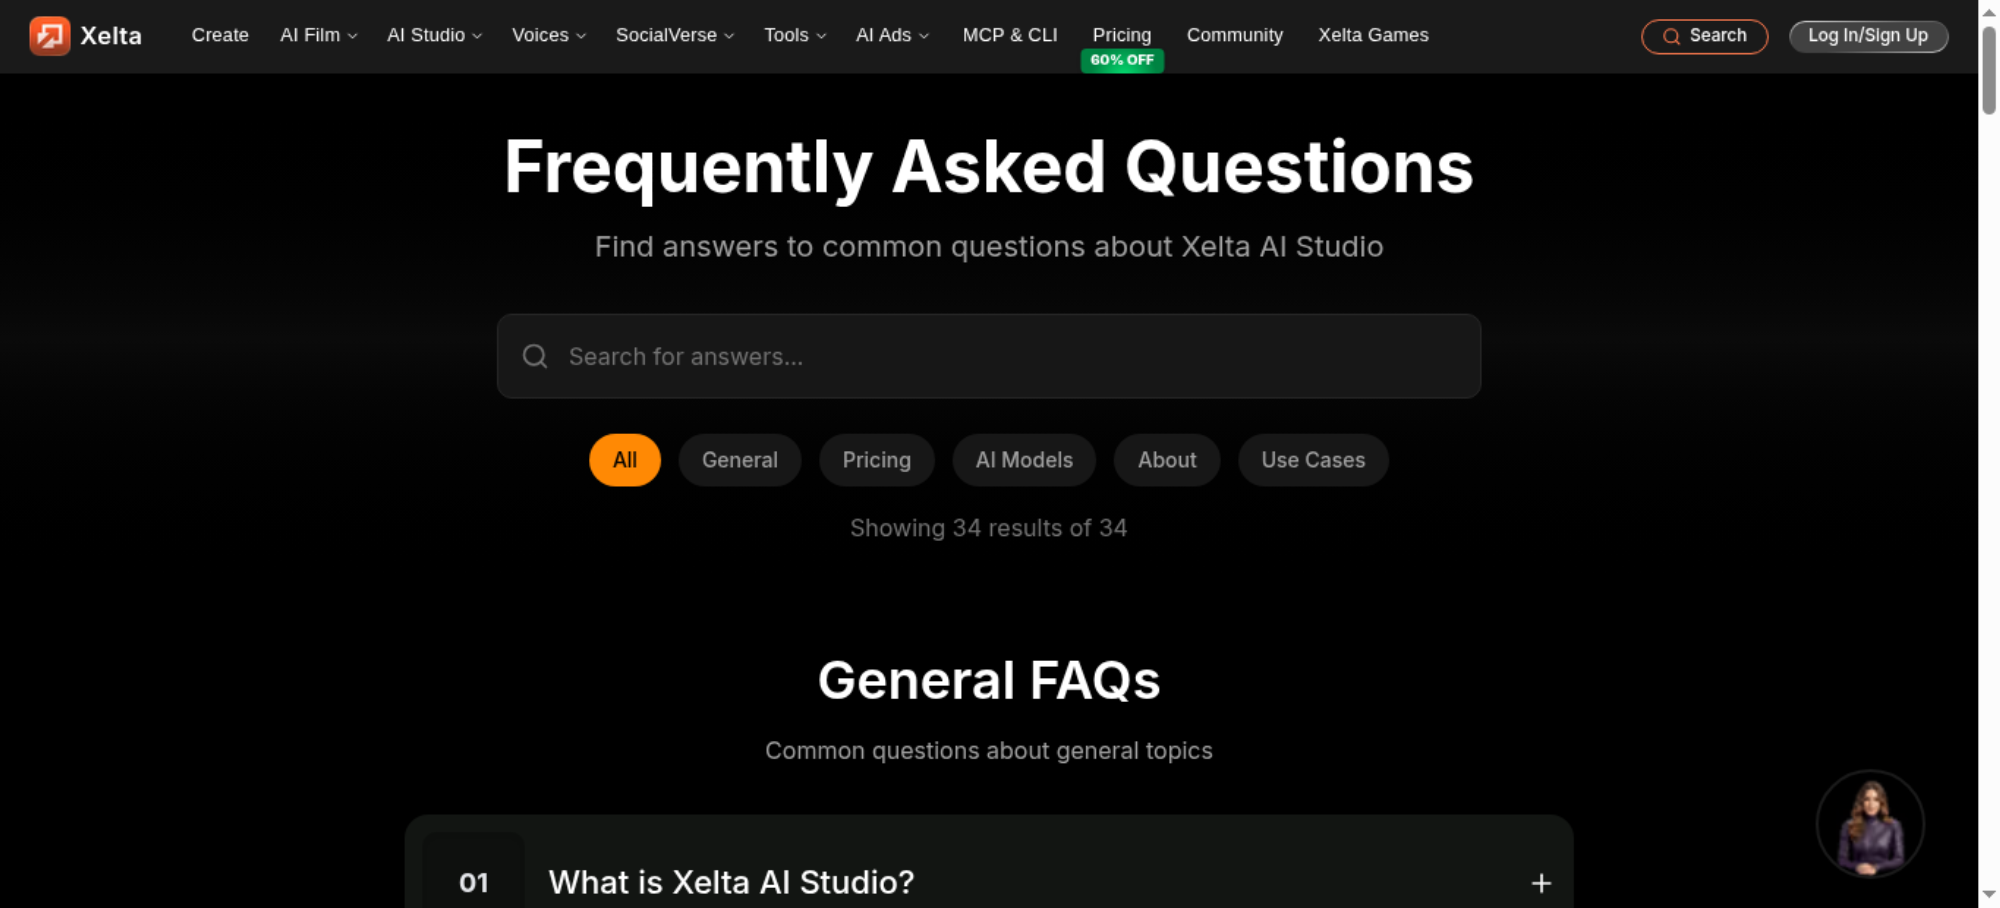The image size is (2000, 908).
Task: Expand the 'What is Xelta AI Studio?' plus icon
Action: click(x=1541, y=883)
